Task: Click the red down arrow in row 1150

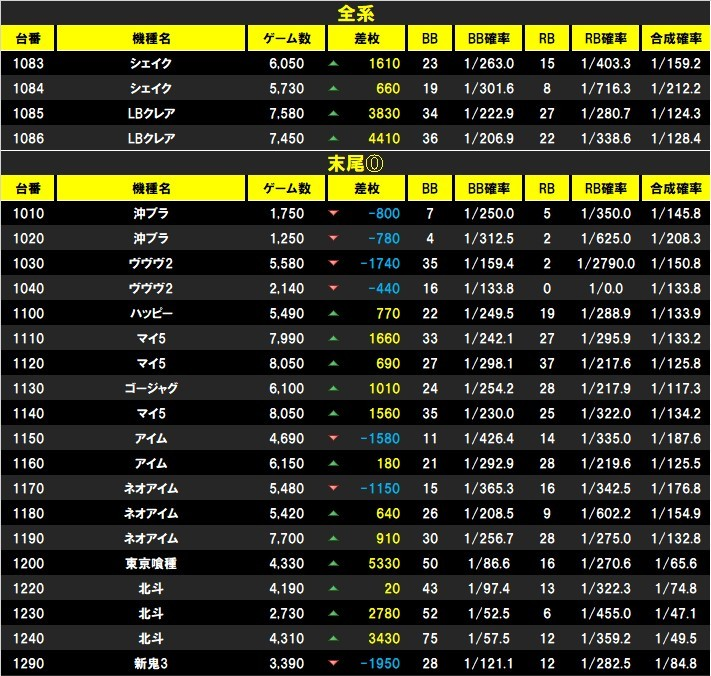Action: [333, 438]
